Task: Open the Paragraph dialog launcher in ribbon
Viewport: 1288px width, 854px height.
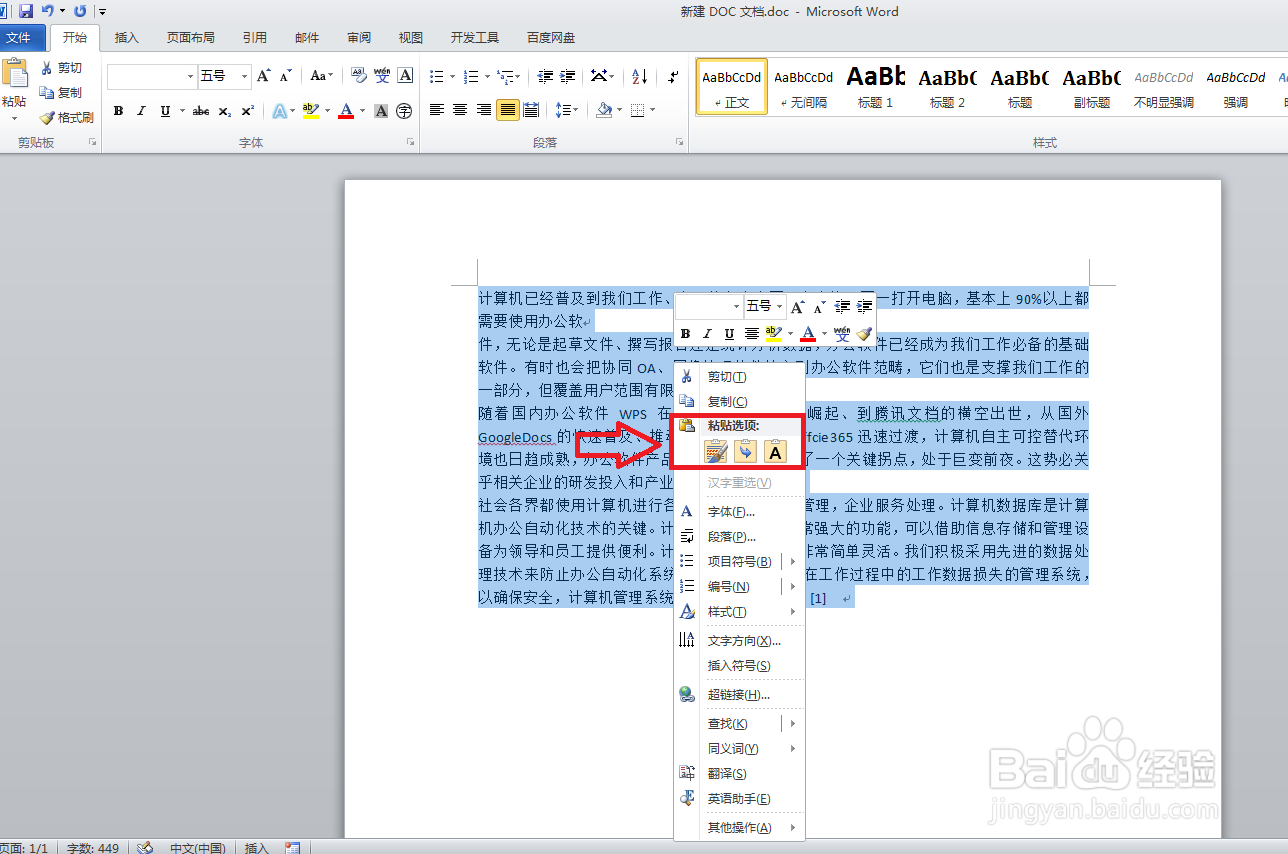Action: pyautogui.click(x=679, y=143)
